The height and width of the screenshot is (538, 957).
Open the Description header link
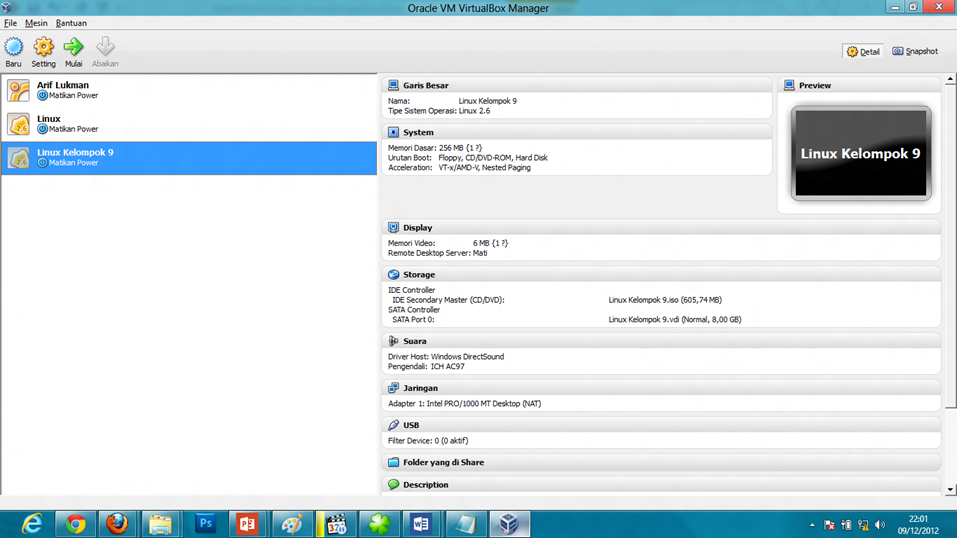pyautogui.click(x=425, y=485)
